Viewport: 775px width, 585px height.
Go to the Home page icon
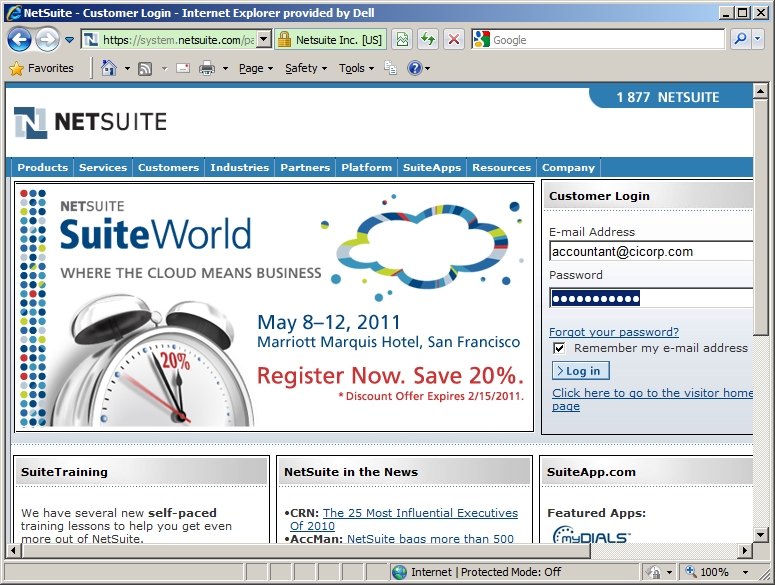(109, 68)
